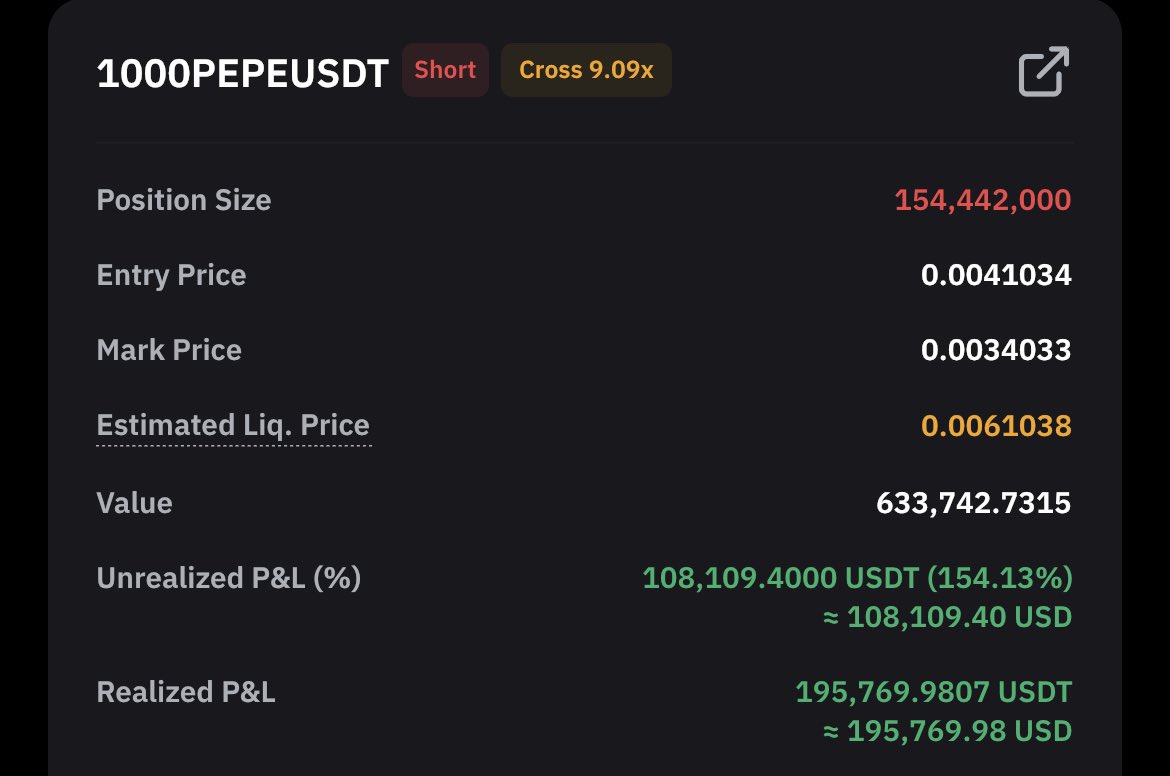
Task: Tap the position Value 633,742.7315
Action: click(x=974, y=503)
